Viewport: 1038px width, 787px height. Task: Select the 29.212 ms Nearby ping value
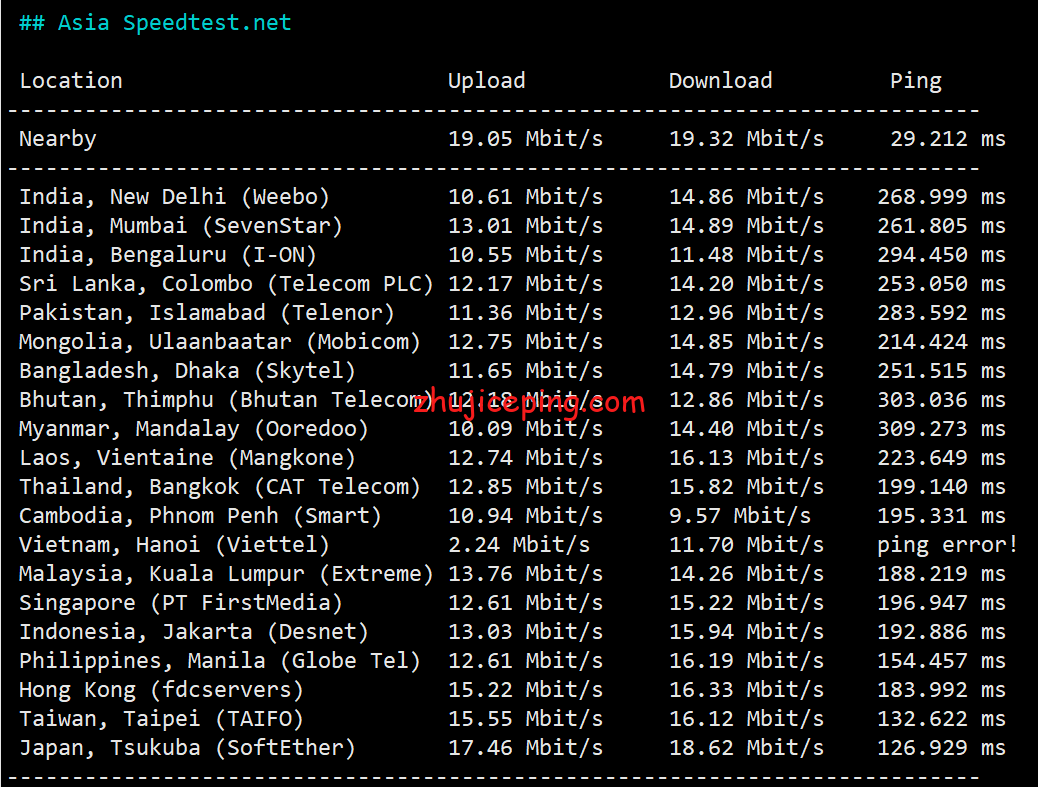947,139
